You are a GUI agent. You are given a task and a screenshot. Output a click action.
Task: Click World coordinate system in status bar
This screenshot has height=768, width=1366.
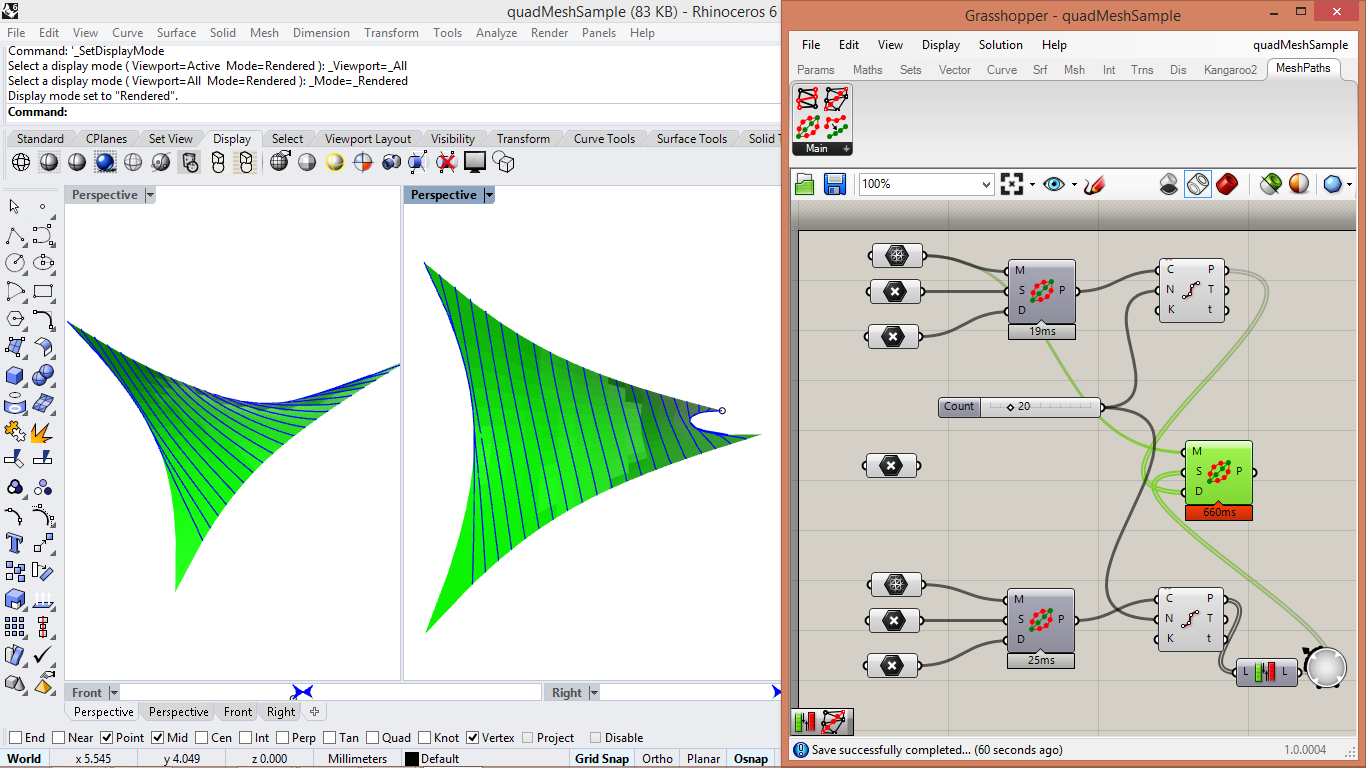click(24, 759)
